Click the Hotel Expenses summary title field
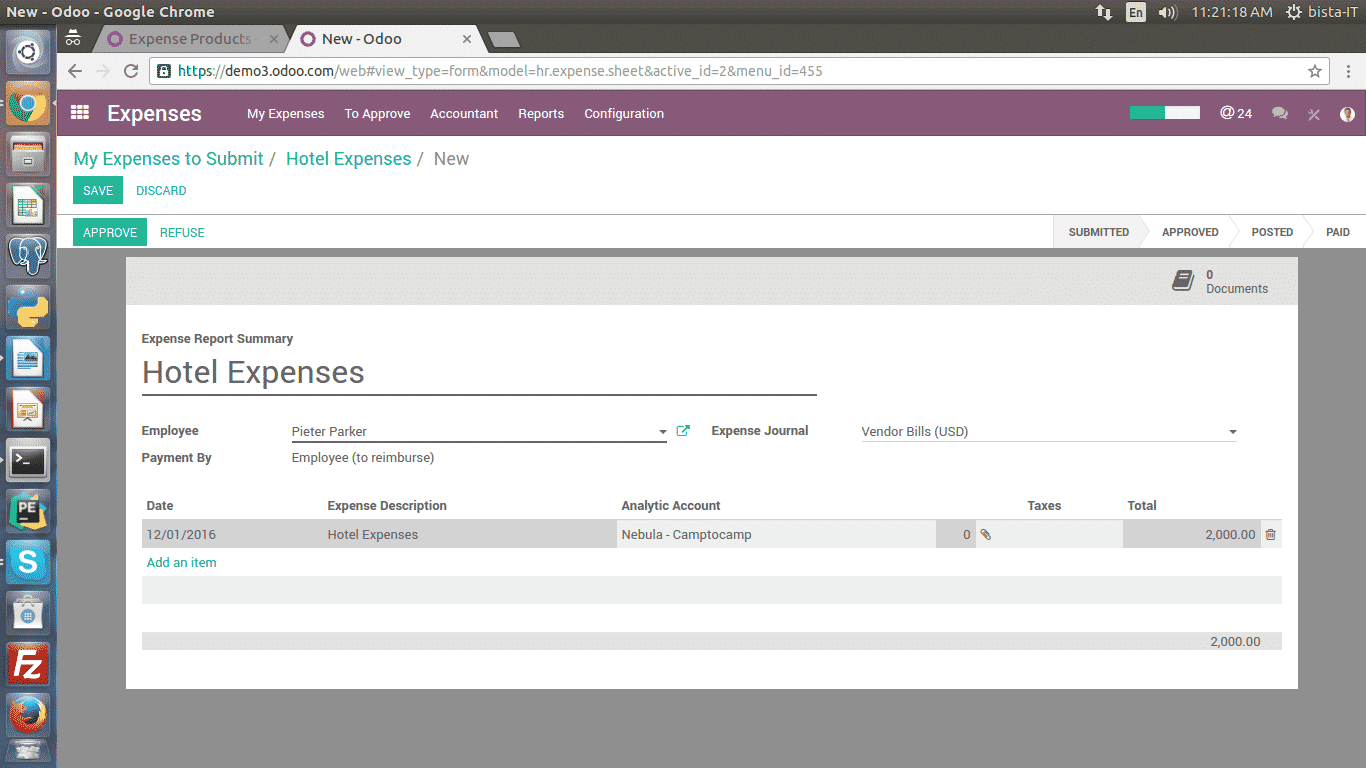 point(478,373)
